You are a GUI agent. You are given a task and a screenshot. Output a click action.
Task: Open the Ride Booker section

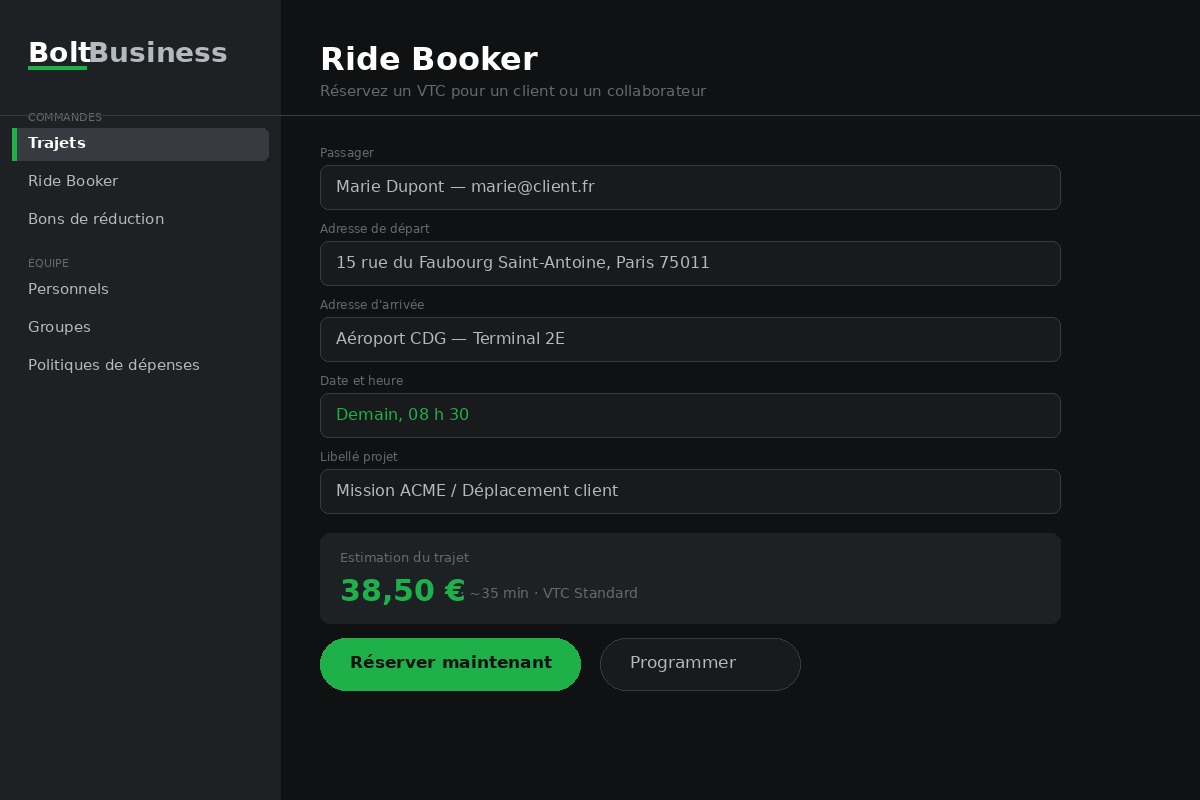pyautogui.click(x=73, y=181)
